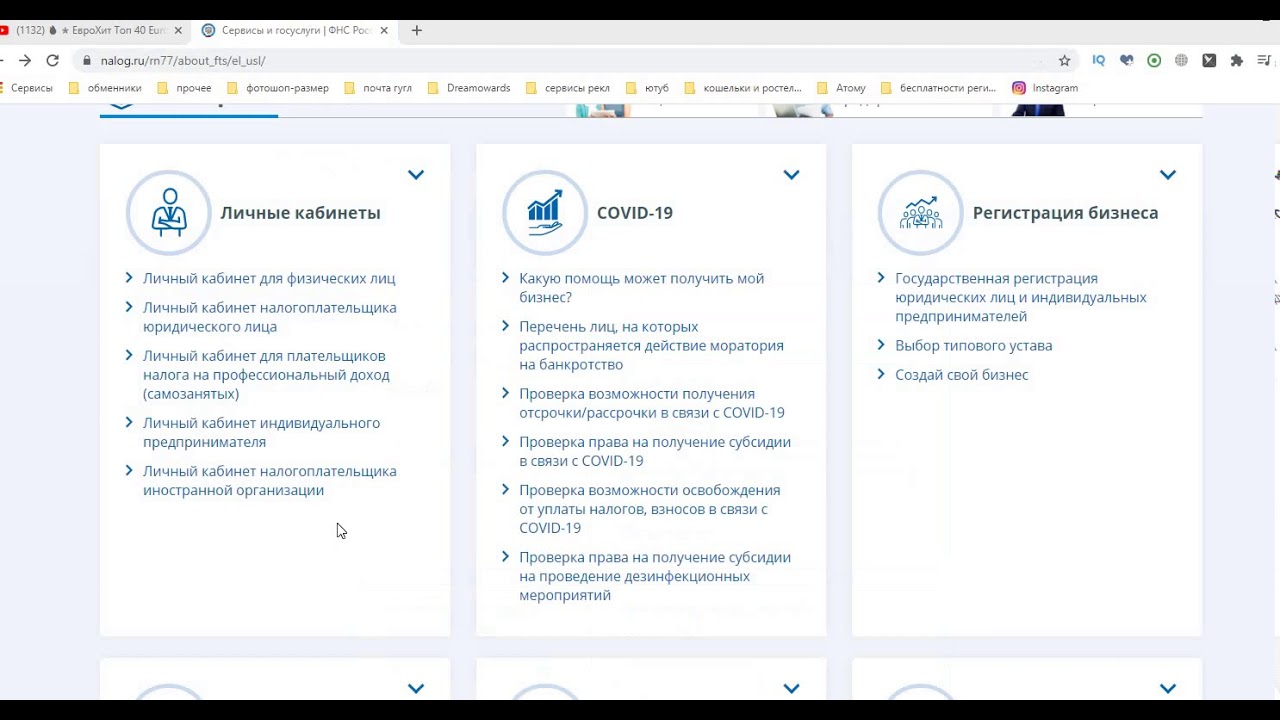
Task: Click the COVID-19 chart icon
Action: coord(545,213)
